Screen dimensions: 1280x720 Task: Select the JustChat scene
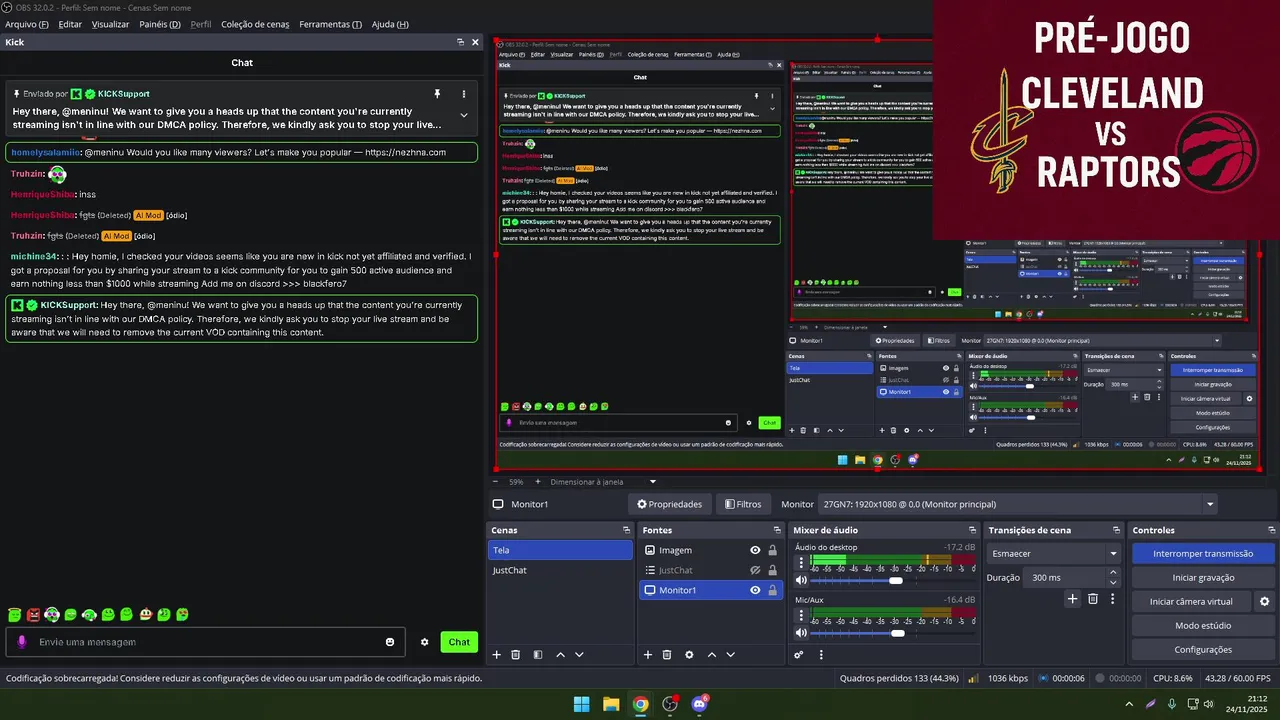point(560,570)
